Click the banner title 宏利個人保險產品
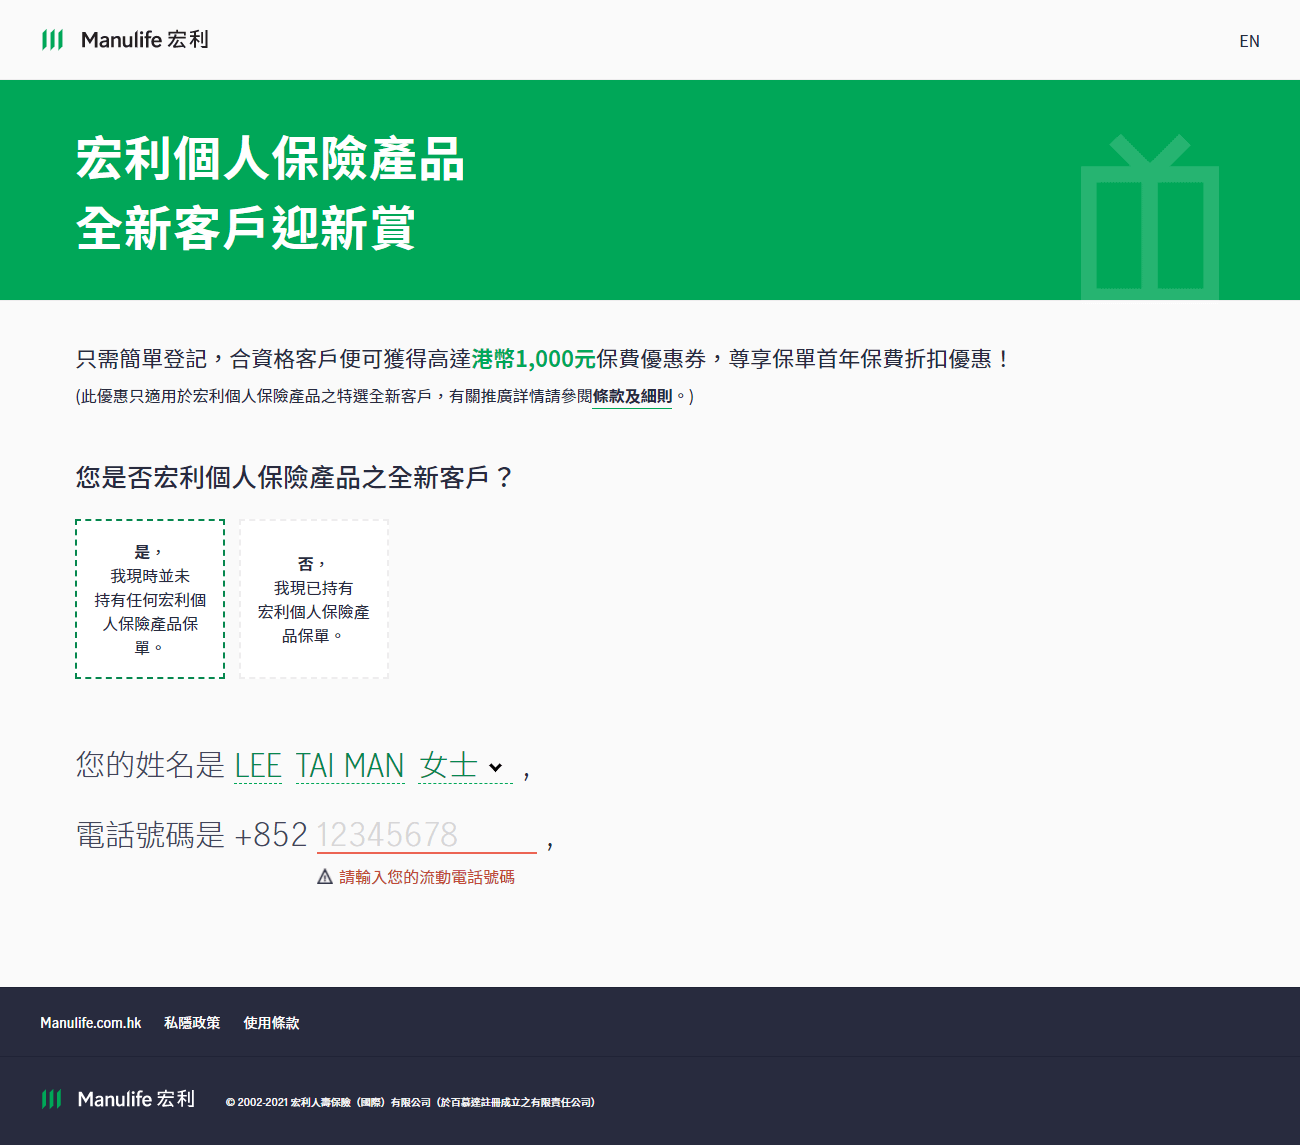 click(x=270, y=160)
